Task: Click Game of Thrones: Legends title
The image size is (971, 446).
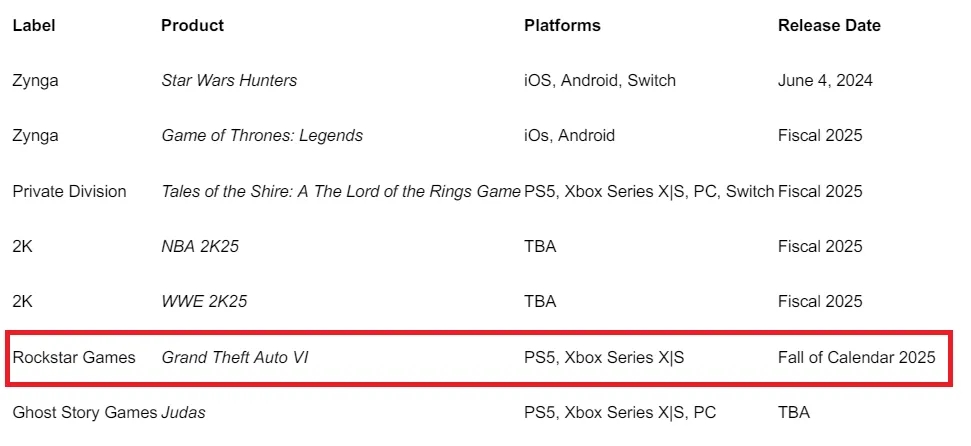Action: tap(262, 135)
